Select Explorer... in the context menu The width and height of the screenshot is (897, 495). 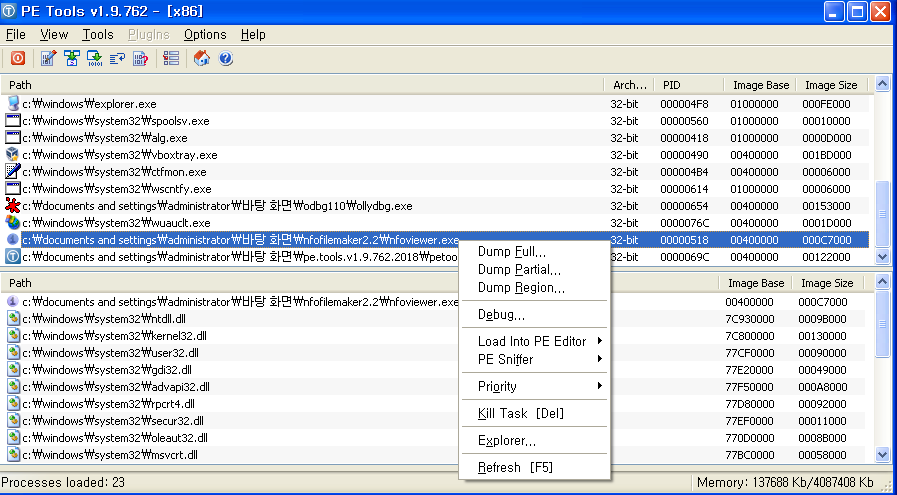click(535, 440)
